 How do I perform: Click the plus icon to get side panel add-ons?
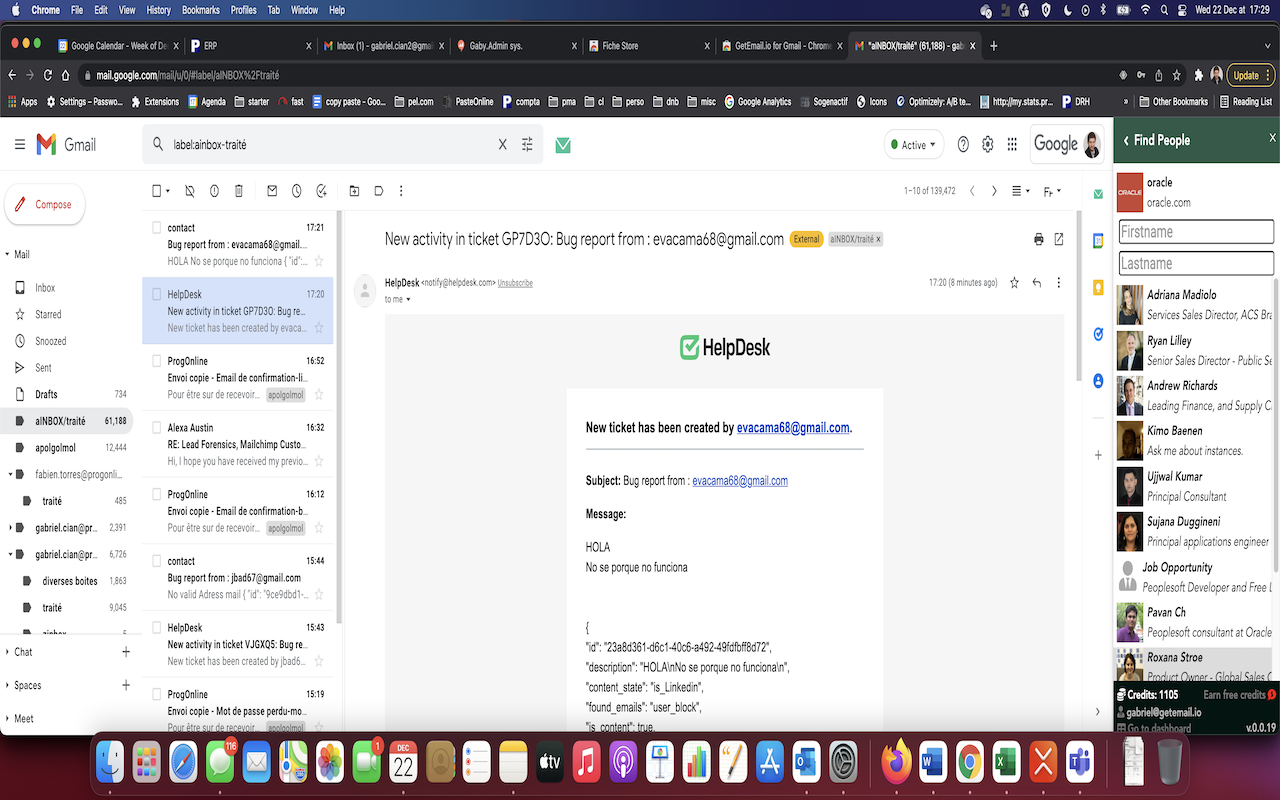(1098, 455)
